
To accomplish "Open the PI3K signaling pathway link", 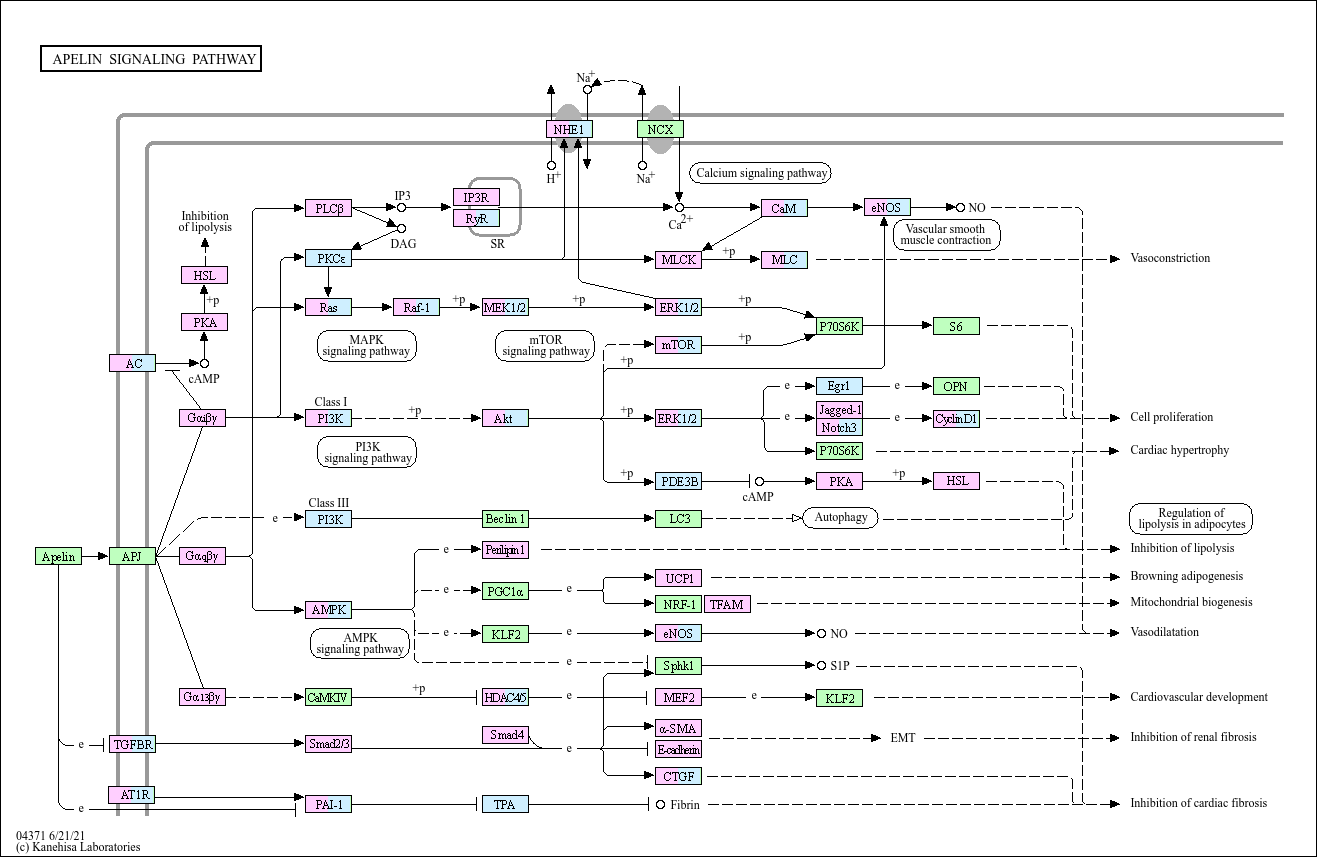I will pyautogui.click(x=366, y=451).
